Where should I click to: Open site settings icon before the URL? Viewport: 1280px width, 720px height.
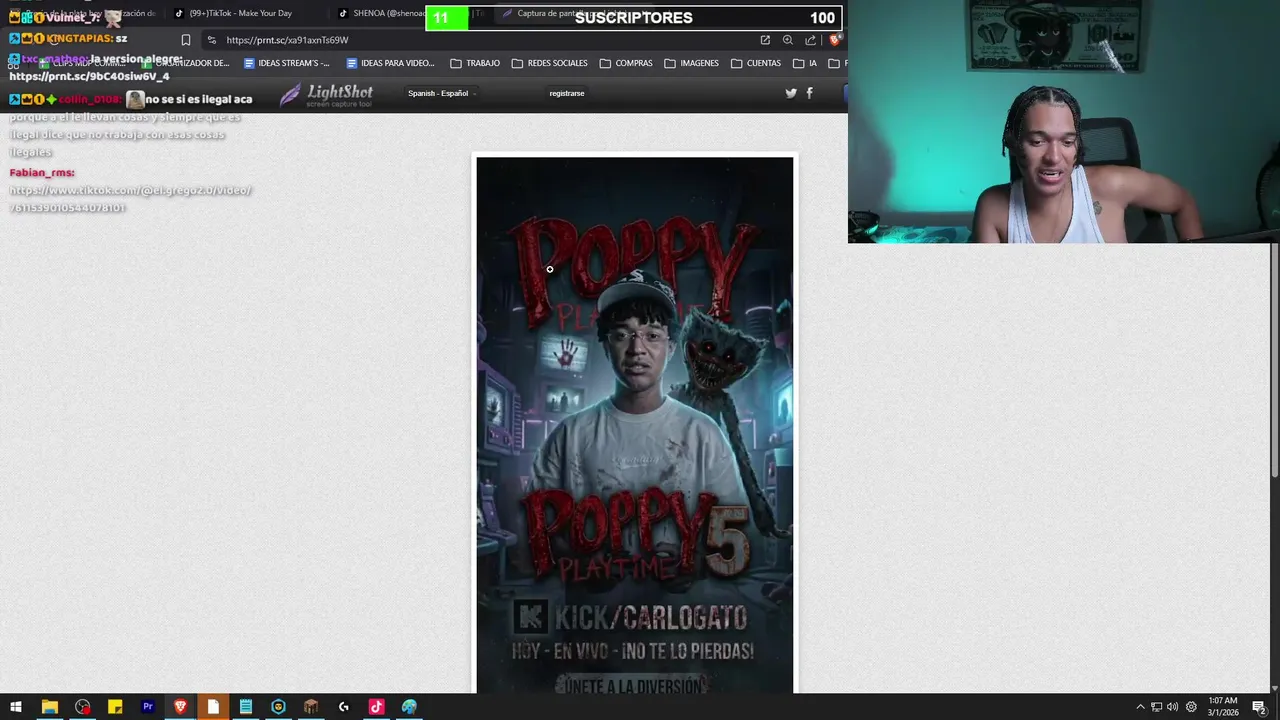tap(211, 40)
